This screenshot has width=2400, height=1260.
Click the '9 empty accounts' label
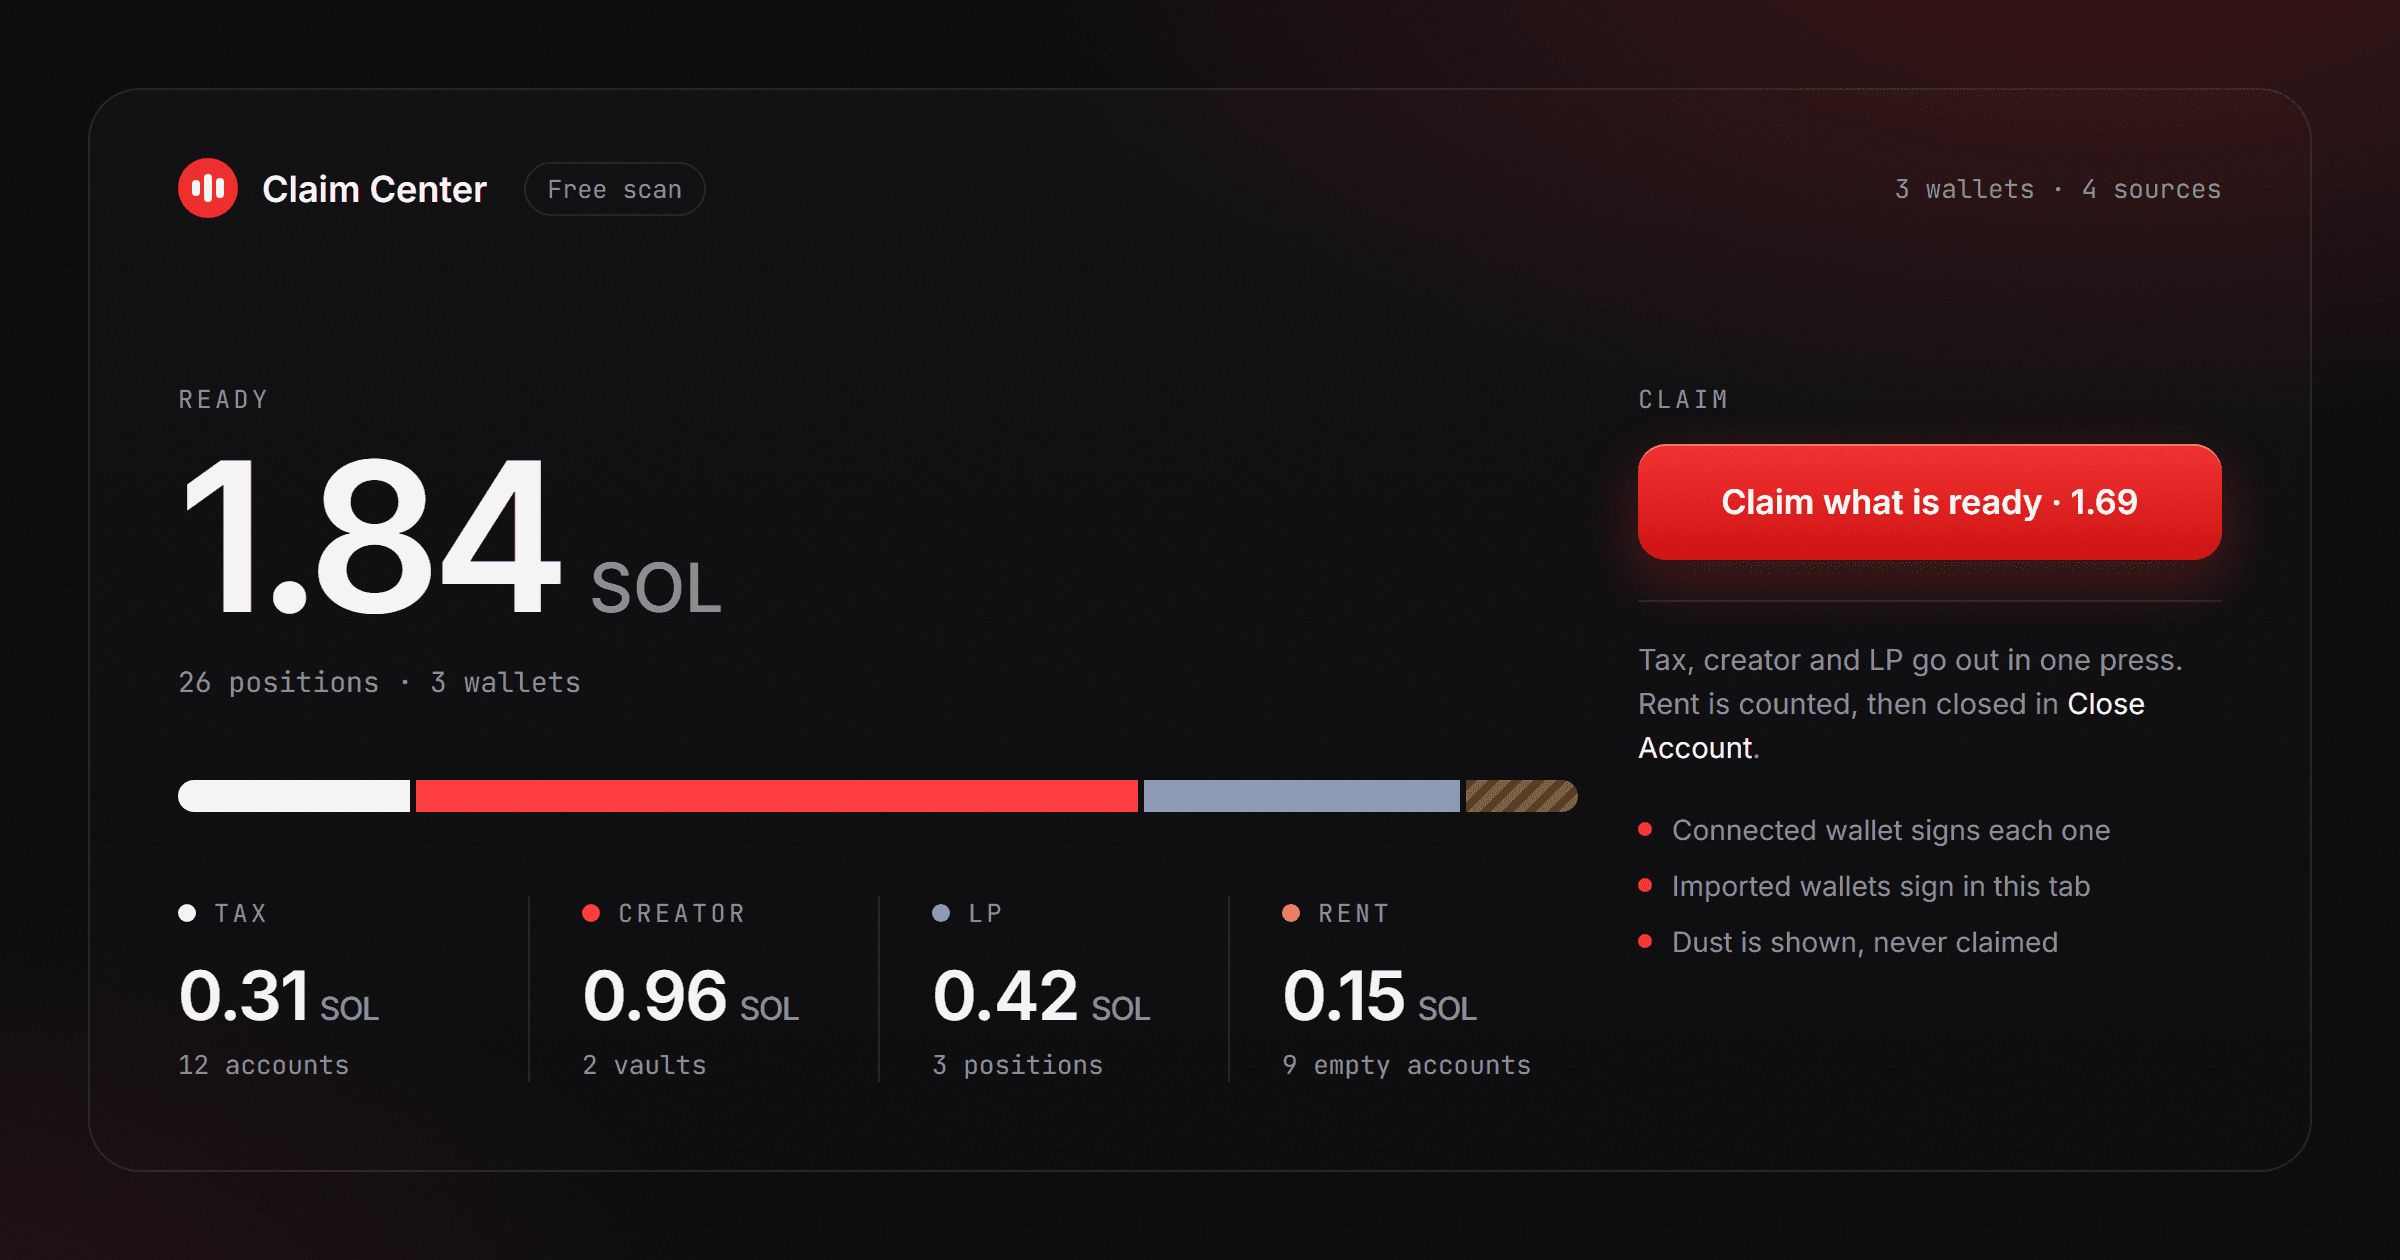(1407, 1065)
